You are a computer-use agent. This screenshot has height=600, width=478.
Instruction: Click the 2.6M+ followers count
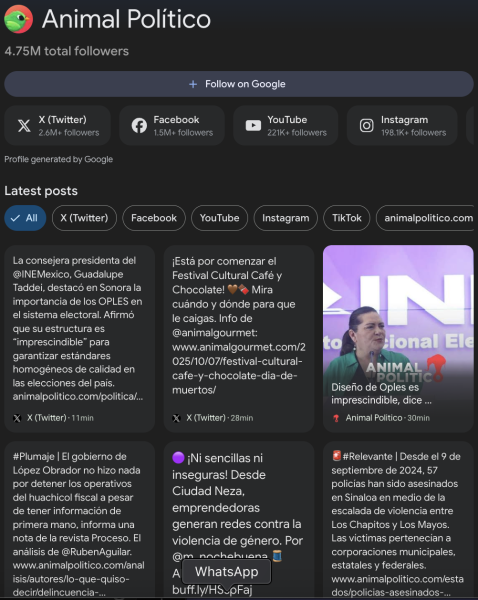point(69,133)
